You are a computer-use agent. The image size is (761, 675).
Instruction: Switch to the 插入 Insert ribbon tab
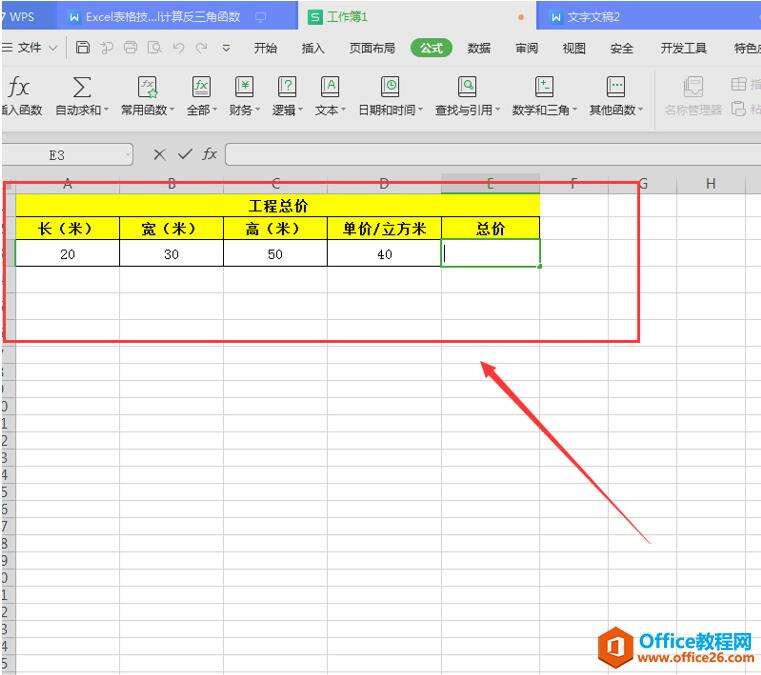point(313,48)
